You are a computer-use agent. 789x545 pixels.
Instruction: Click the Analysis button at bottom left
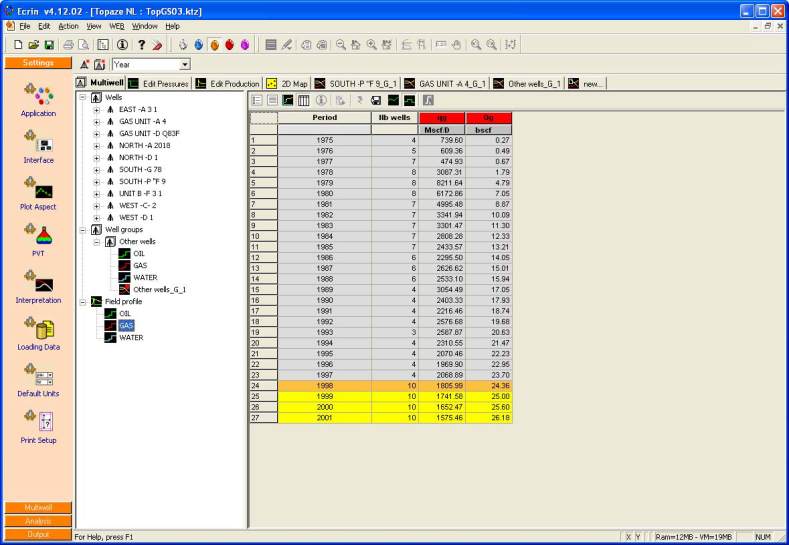click(x=38, y=521)
